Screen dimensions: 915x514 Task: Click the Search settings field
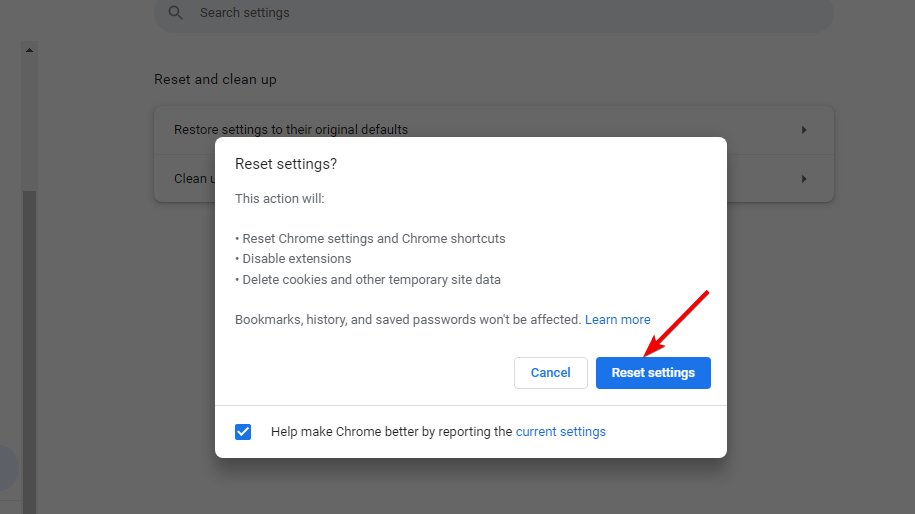pos(494,13)
